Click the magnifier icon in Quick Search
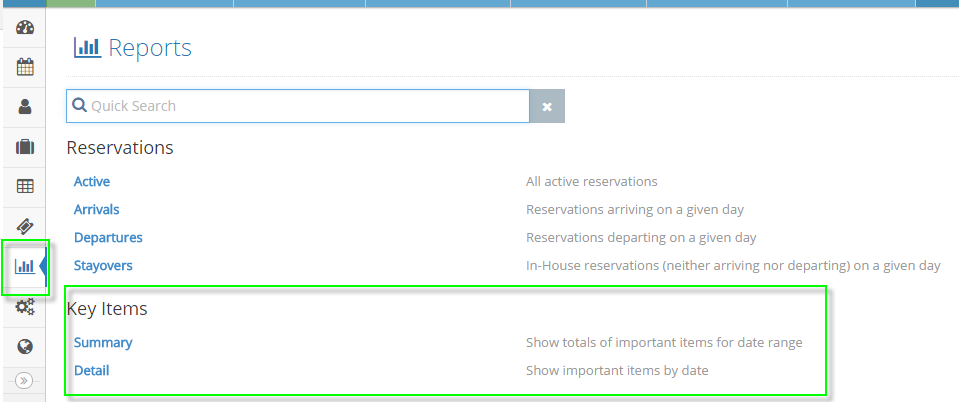Image resolution: width=959 pixels, height=402 pixels. (x=80, y=106)
